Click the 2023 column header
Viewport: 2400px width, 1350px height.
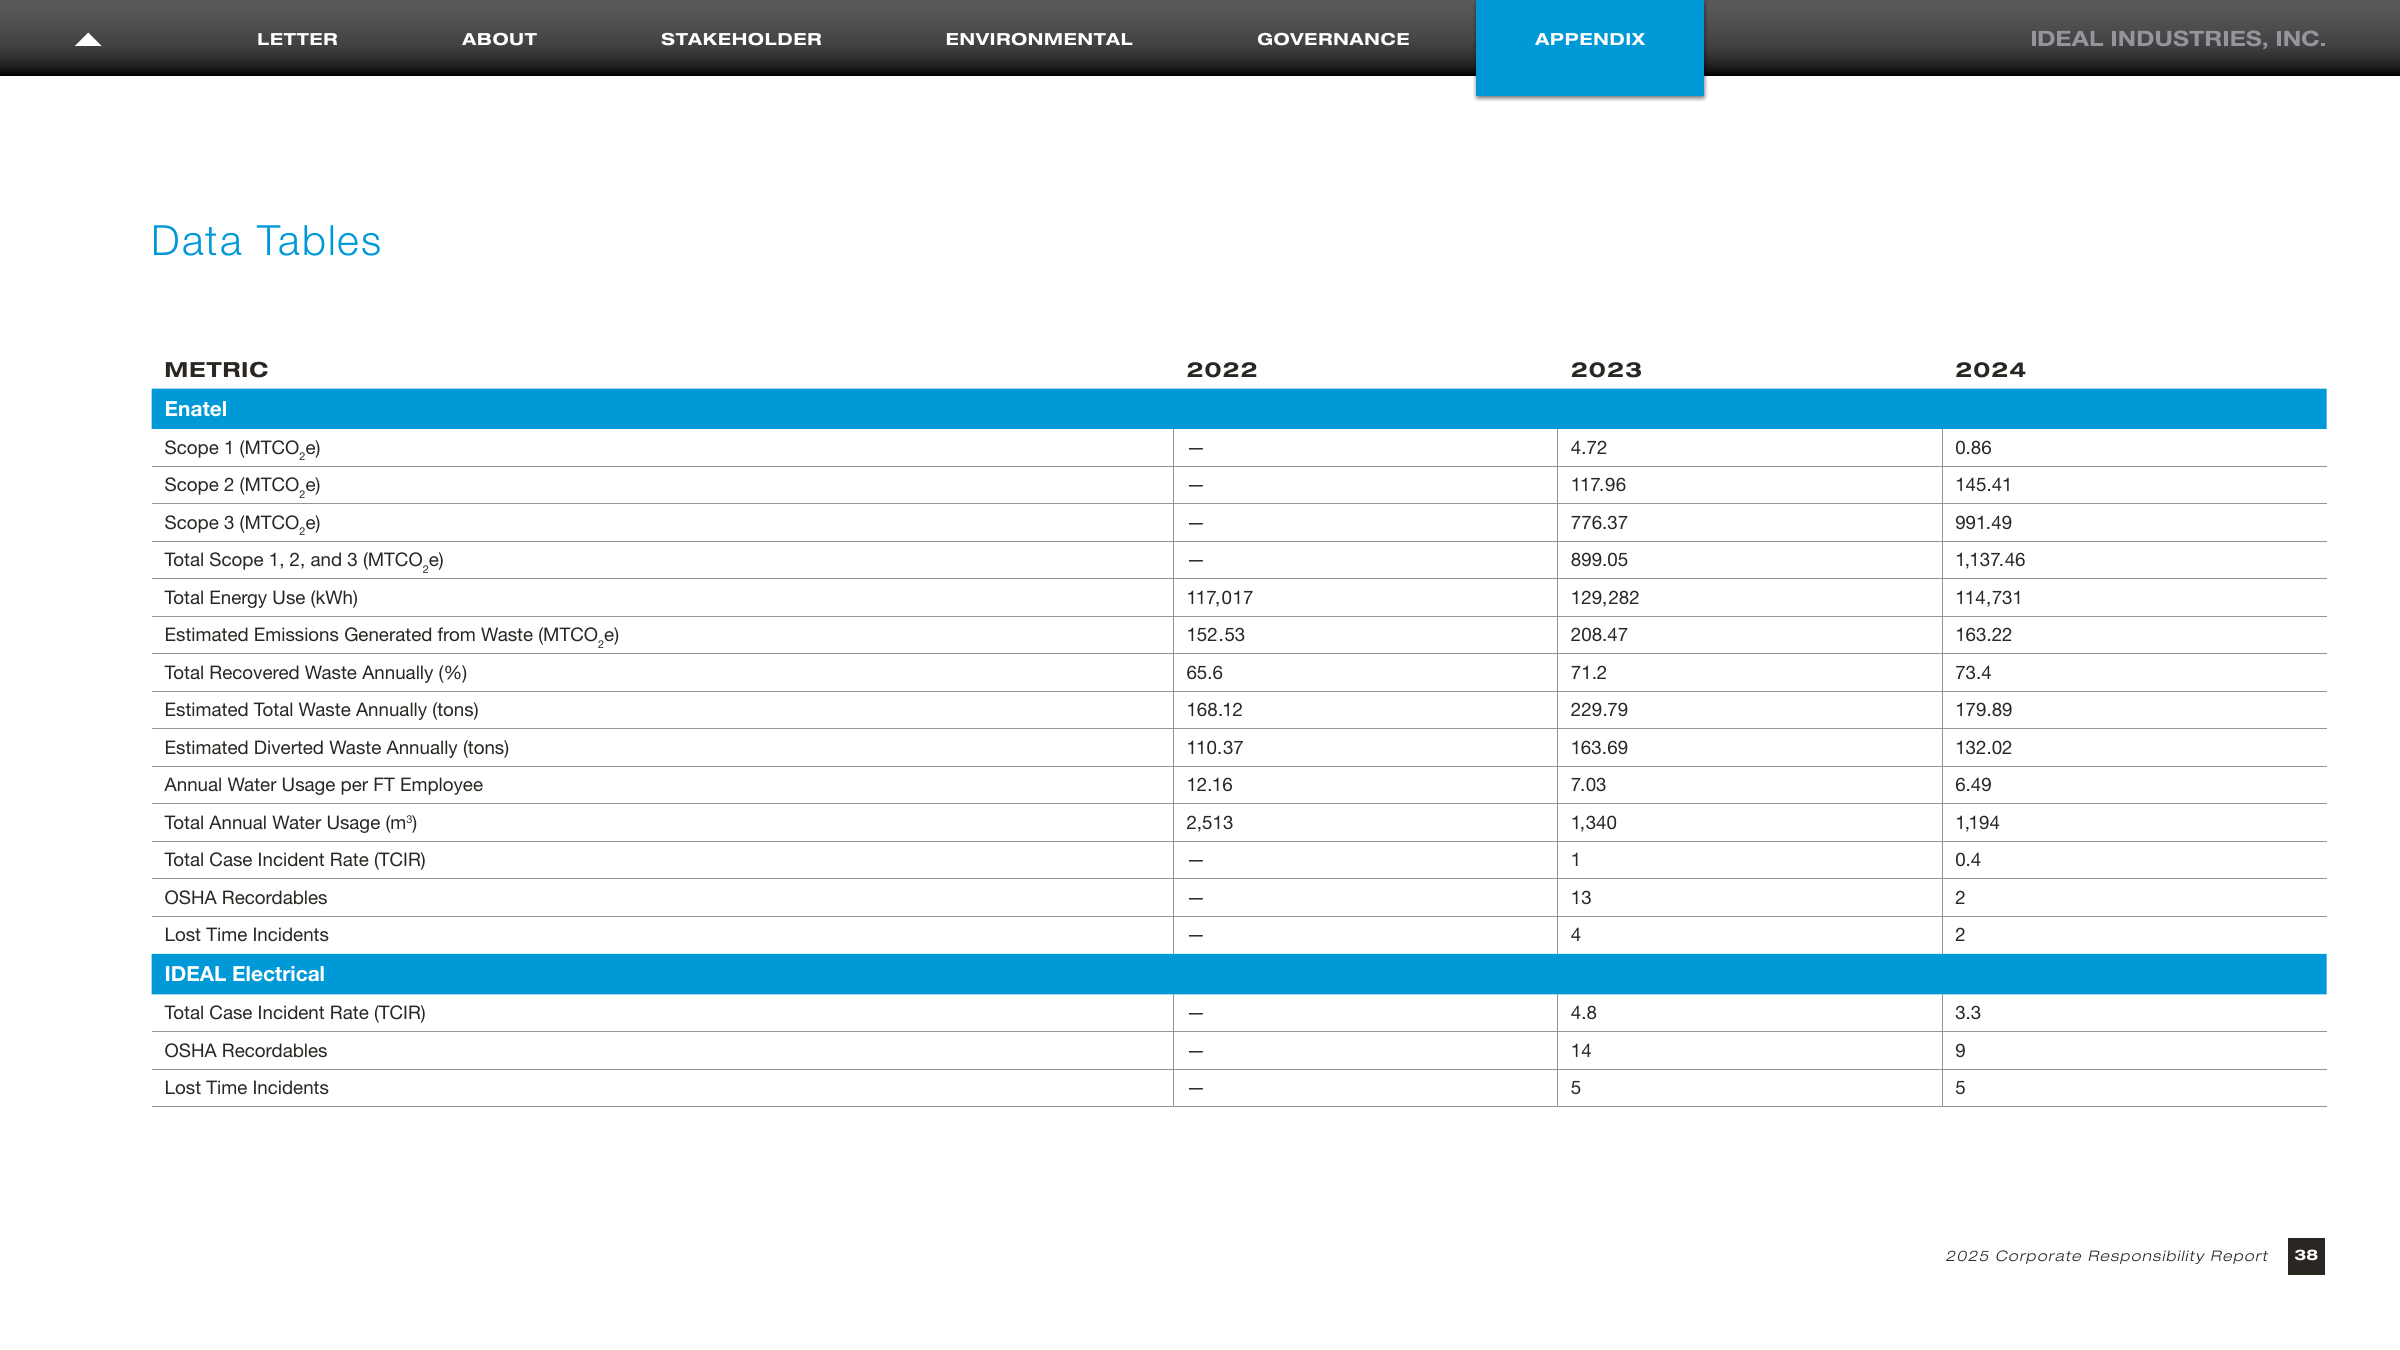(1606, 370)
